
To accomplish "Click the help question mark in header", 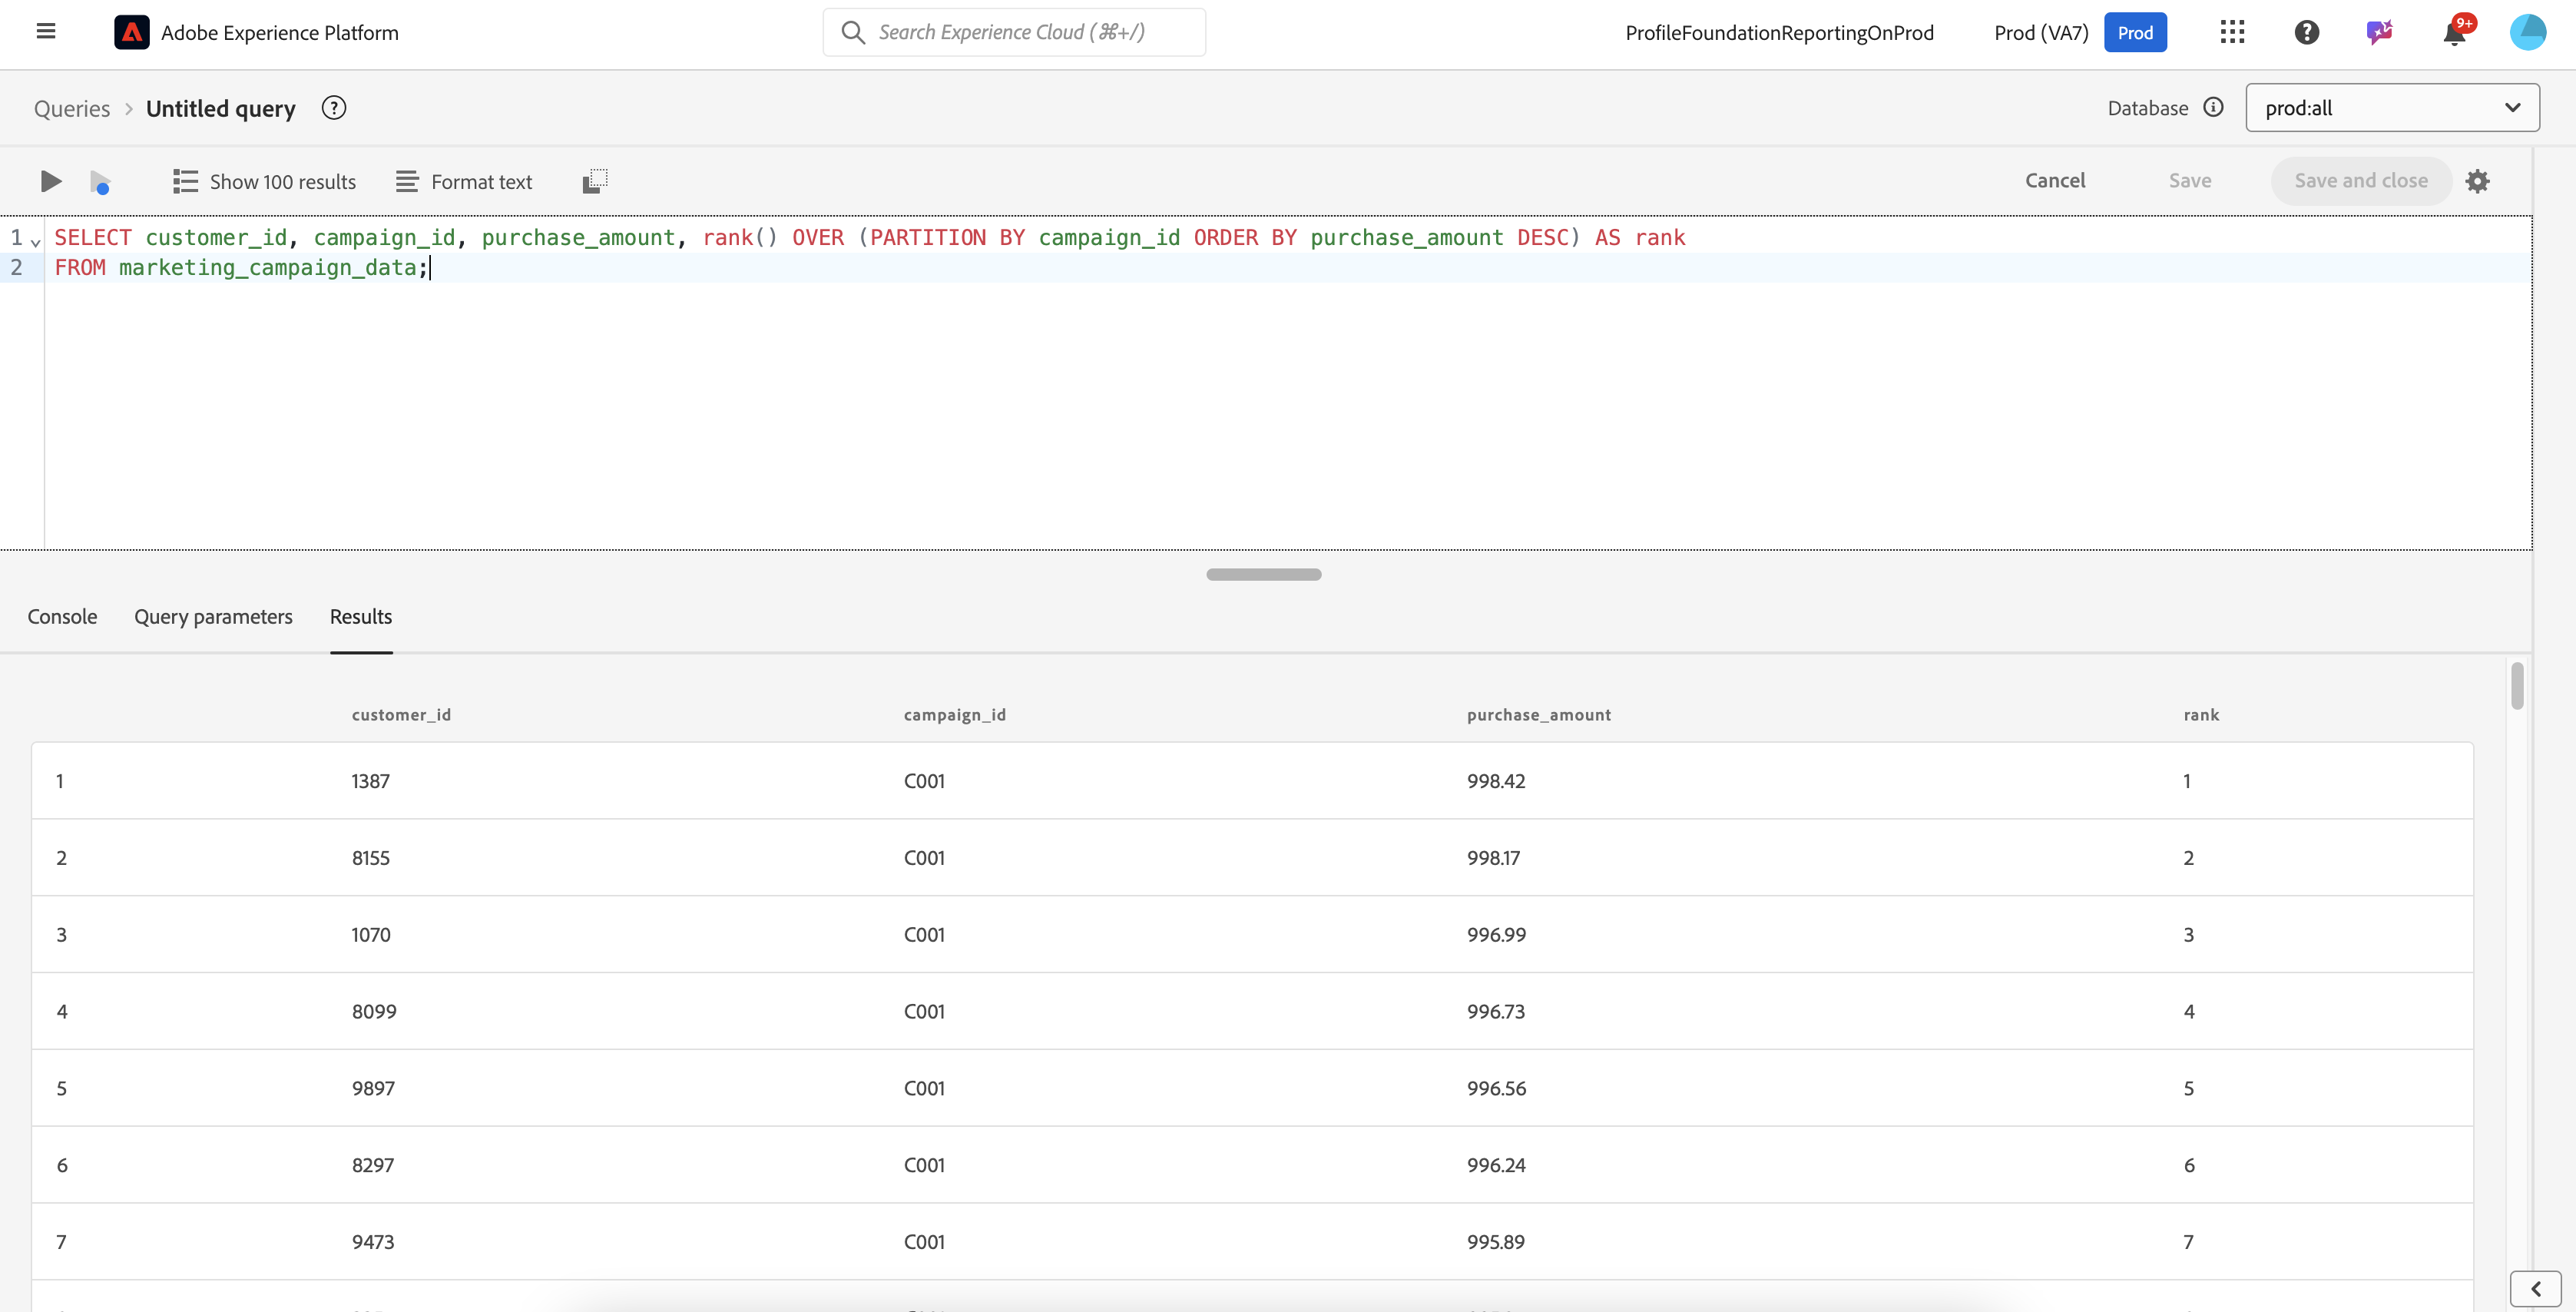I will click(2306, 32).
